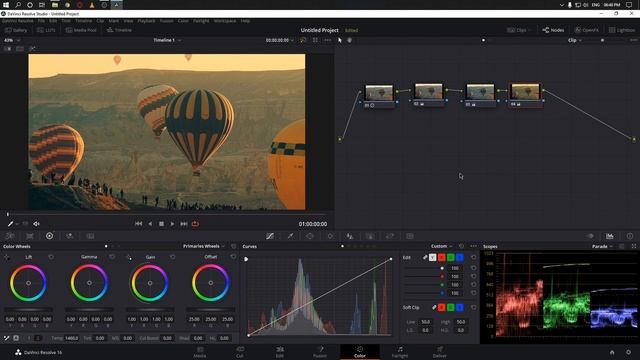Open the Media Pool panel
The height and width of the screenshot is (360, 640).
[81, 30]
